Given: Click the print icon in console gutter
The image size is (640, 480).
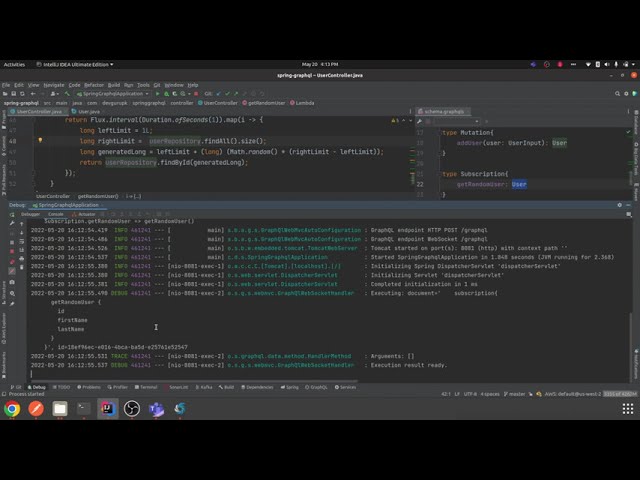Looking at the screenshot, I should coord(22,259).
